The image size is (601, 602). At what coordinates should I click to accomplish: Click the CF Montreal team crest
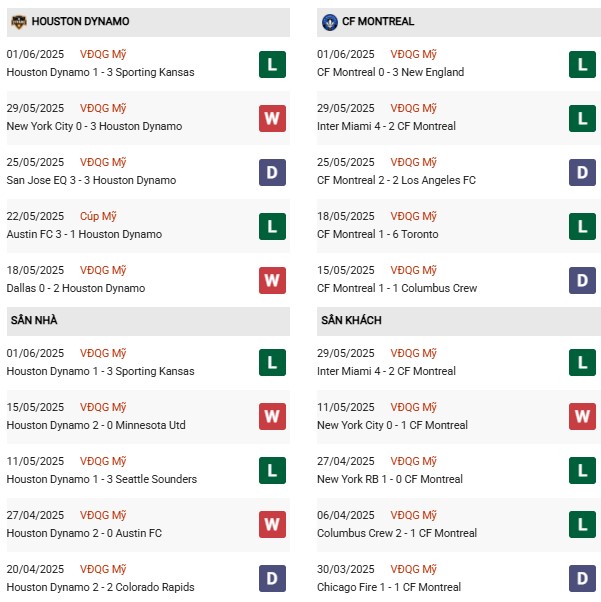pos(329,22)
